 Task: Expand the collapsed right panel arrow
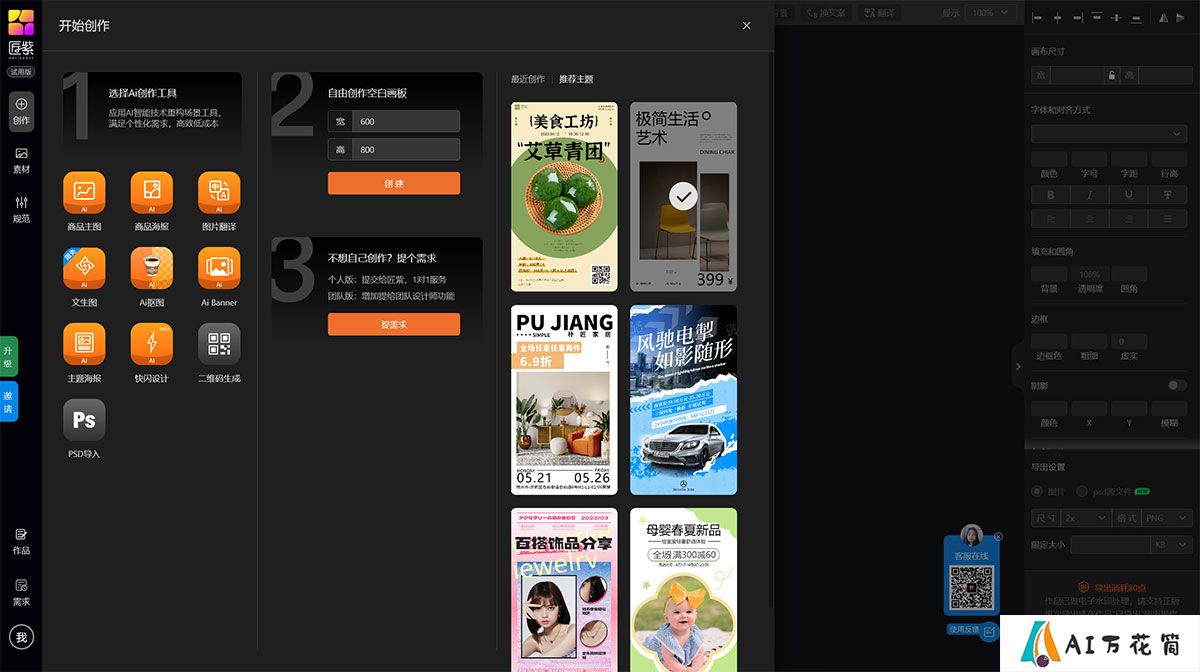[x=1018, y=366]
